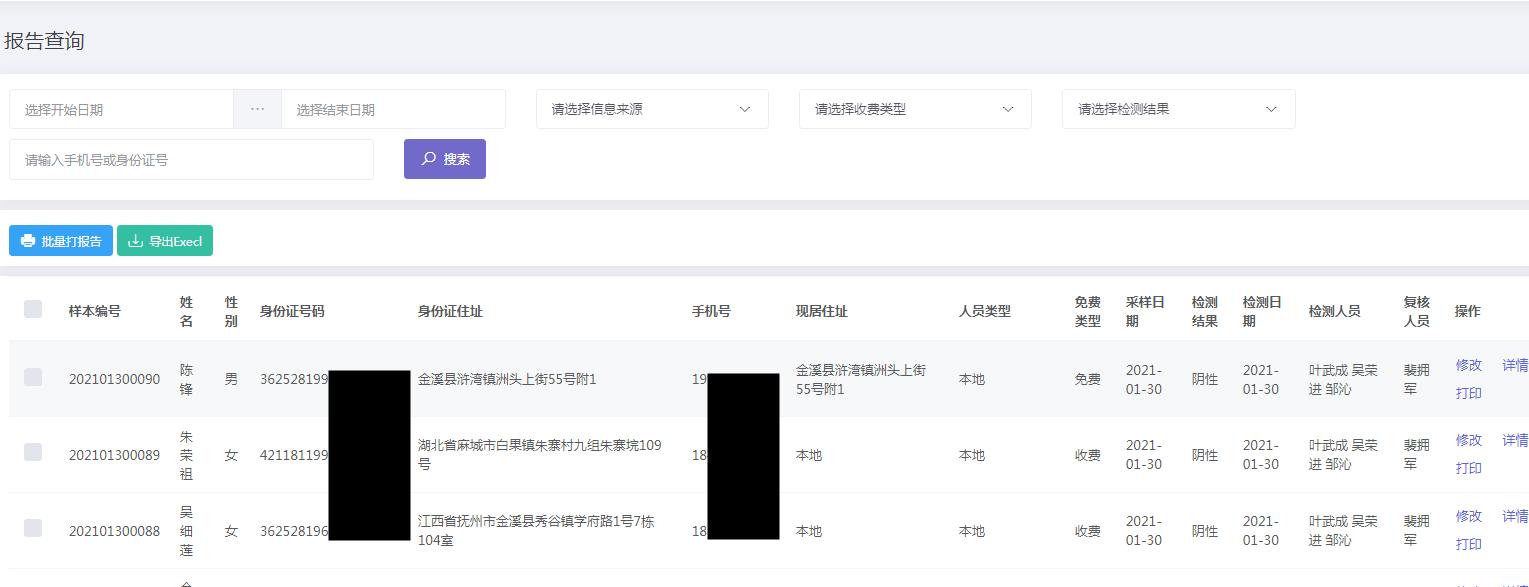Click the 导出Execl export button

pos(164,240)
